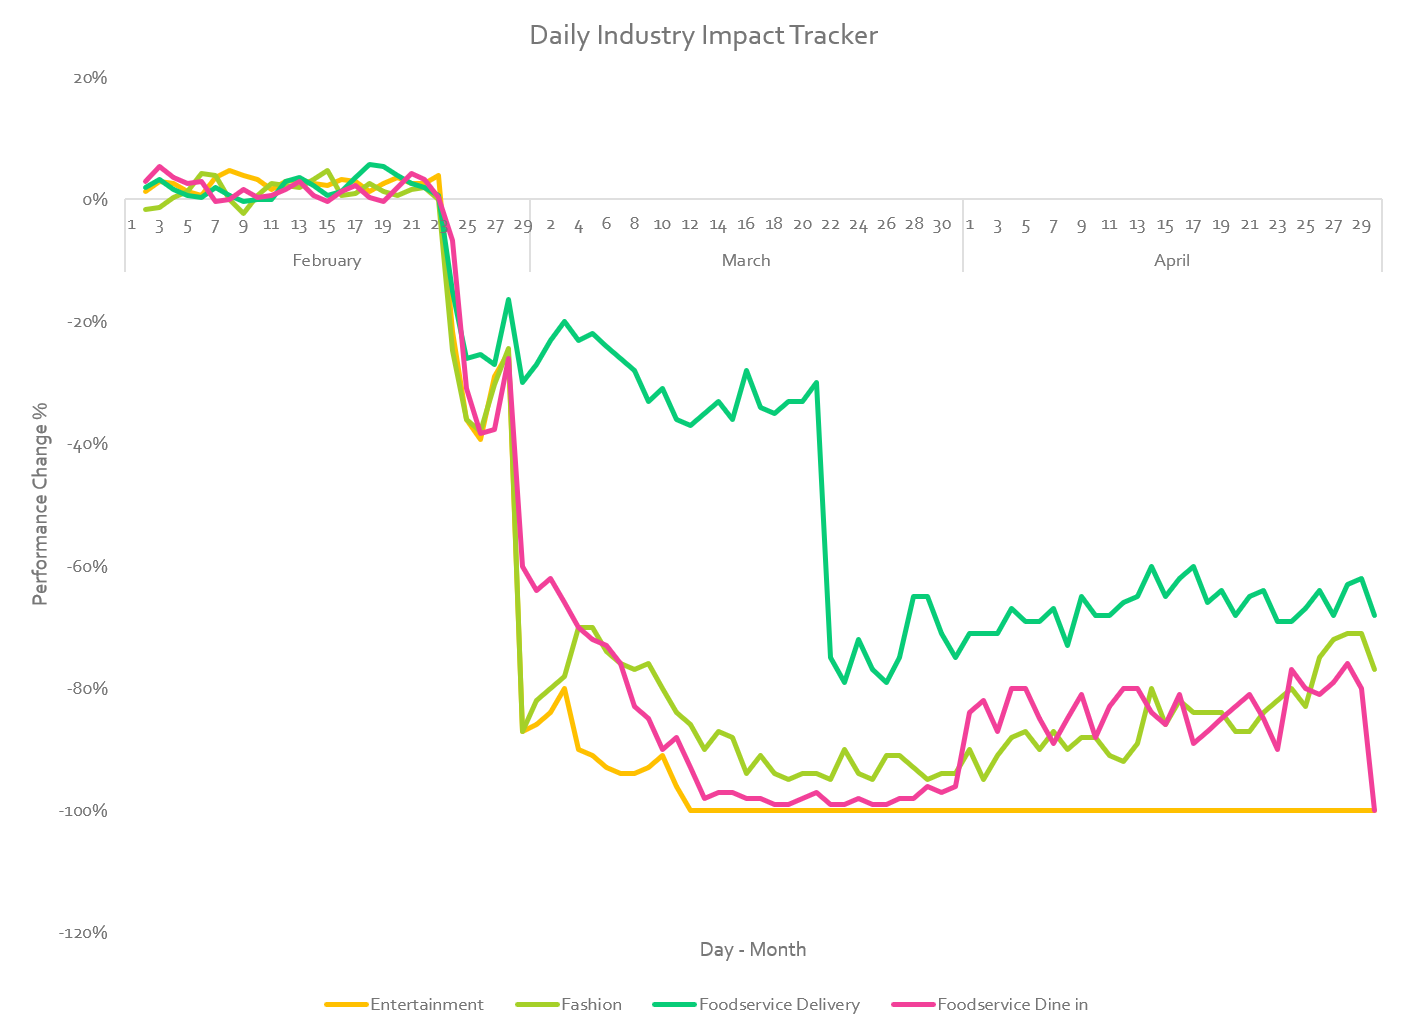
Task: Select the Foodservice Delivery legend text
Action: [x=779, y=1005]
